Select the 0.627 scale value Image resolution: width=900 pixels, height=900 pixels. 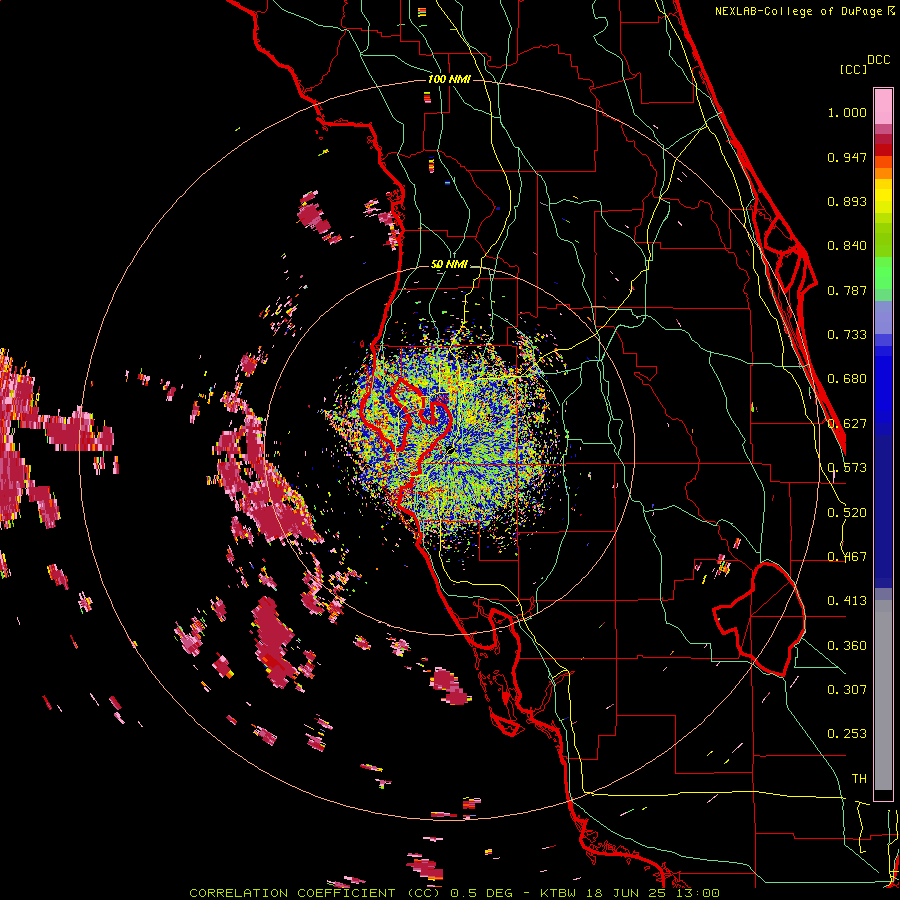click(x=847, y=424)
